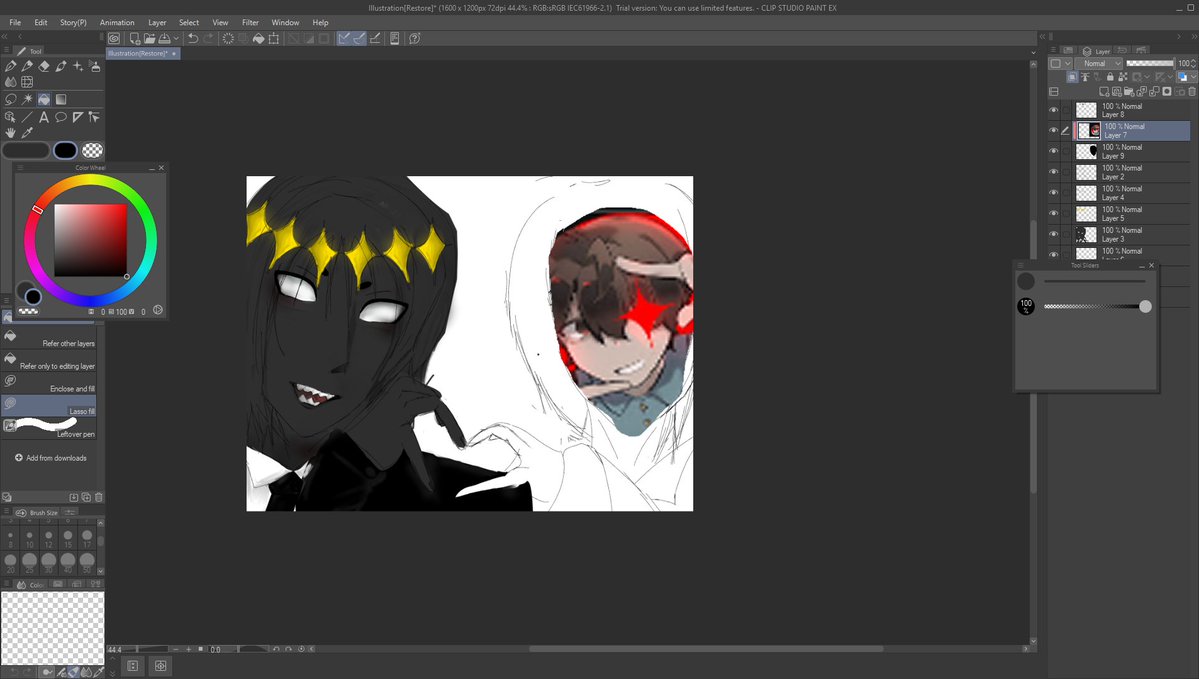Select the Lasso selection tool
The height and width of the screenshot is (679, 1199).
(x=11, y=99)
